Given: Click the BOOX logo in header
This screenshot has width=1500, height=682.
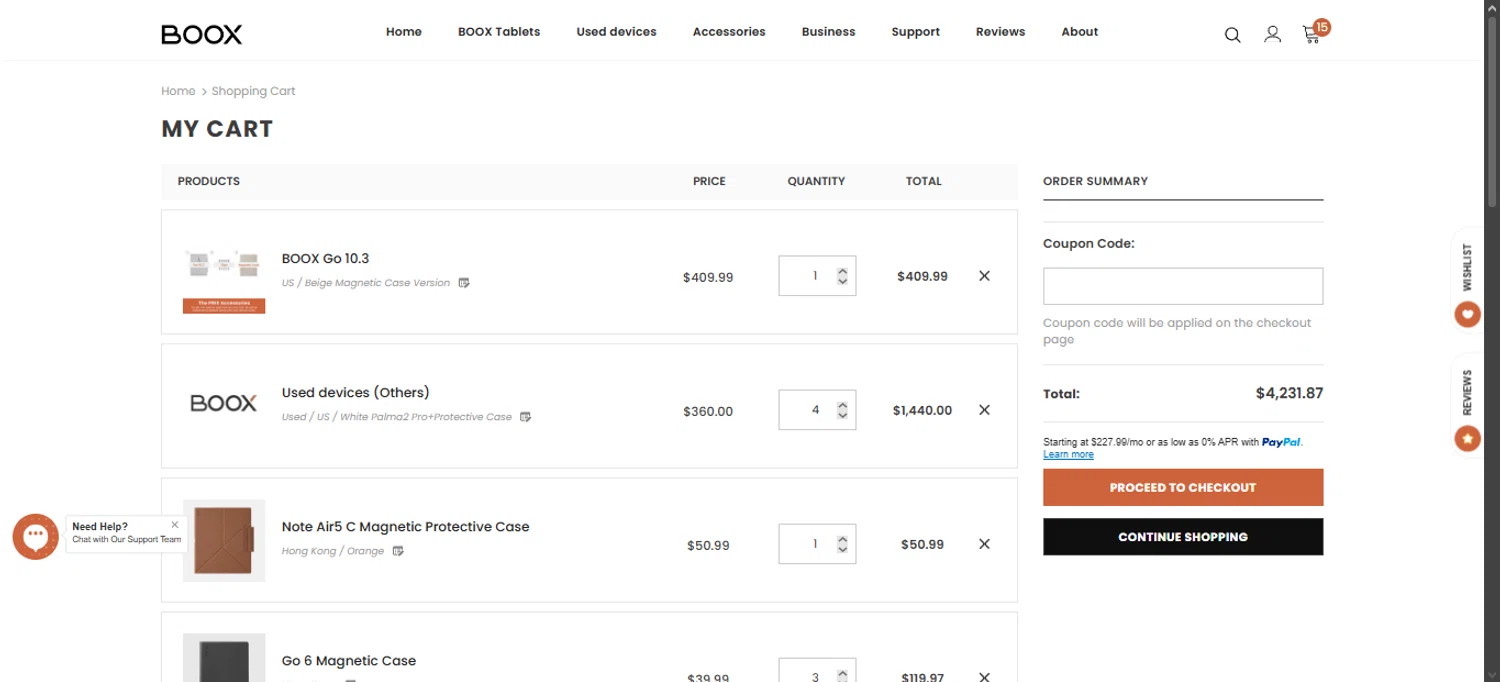Looking at the screenshot, I should pos(202,34).
